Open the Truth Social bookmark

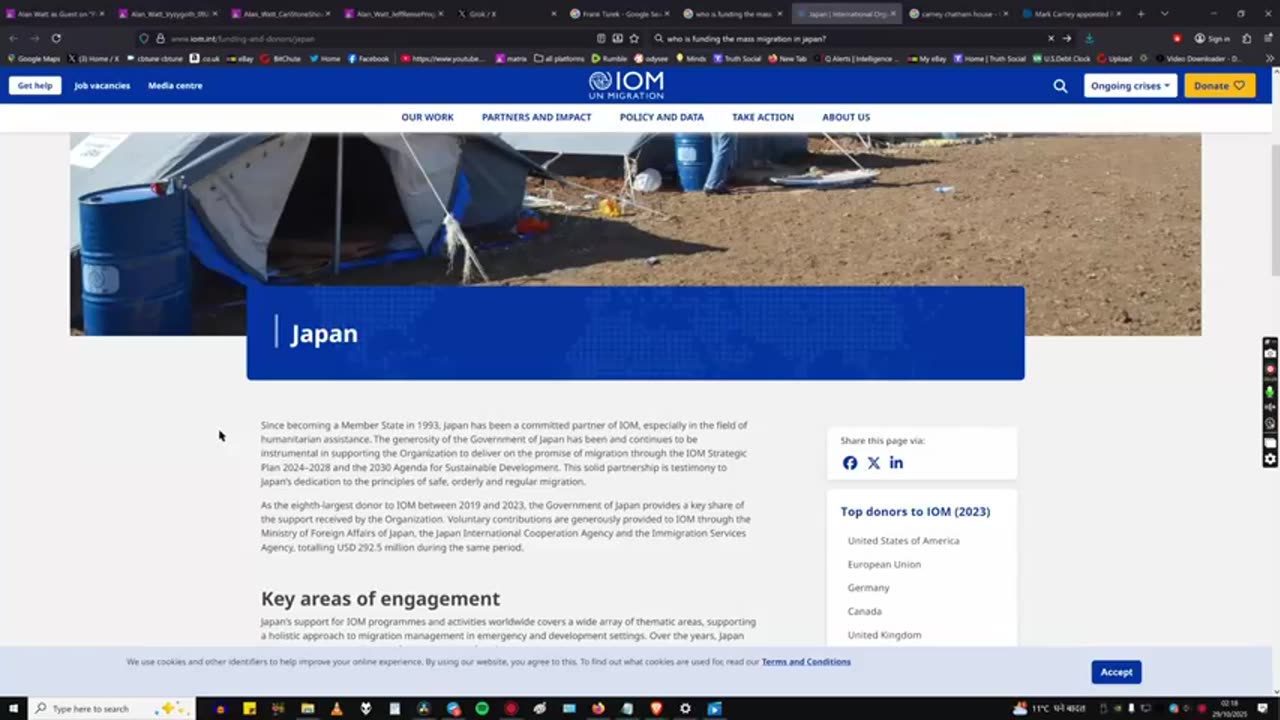736,59
